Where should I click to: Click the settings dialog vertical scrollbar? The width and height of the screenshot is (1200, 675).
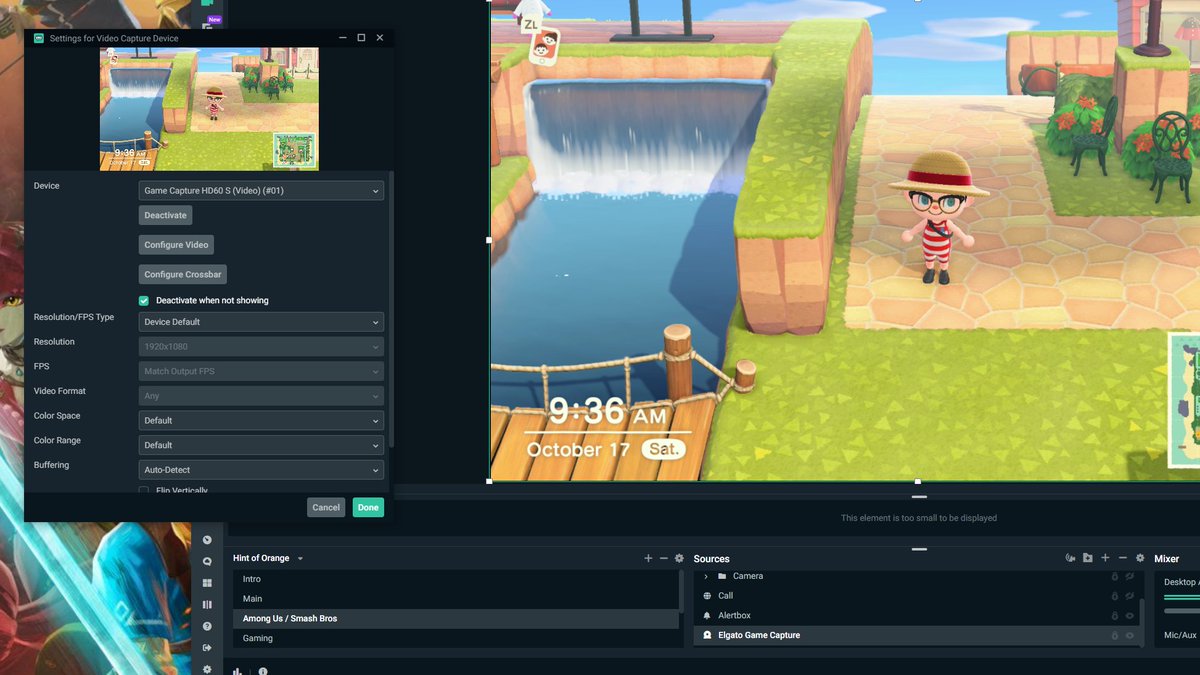click(391, 309)
